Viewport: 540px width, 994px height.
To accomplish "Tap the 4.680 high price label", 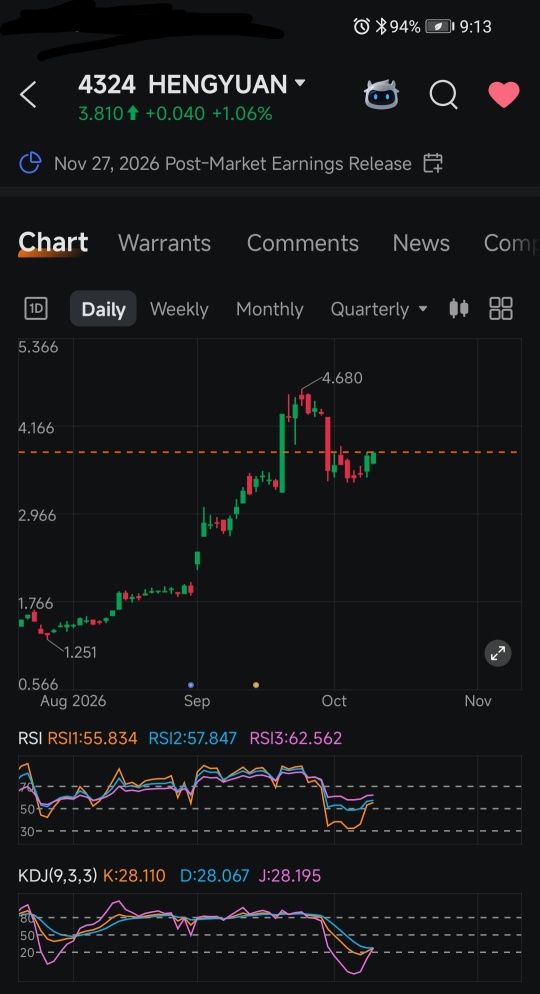I will tap(342, 378).
